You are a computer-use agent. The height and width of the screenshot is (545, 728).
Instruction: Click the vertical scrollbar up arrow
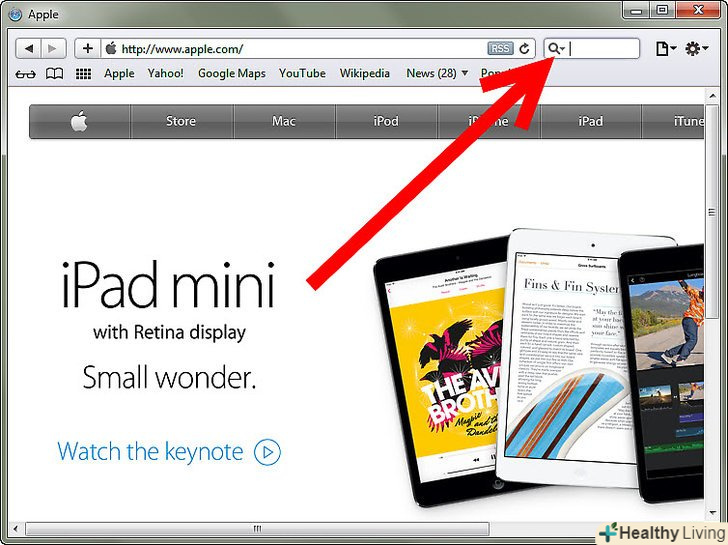tap(712, 96)
